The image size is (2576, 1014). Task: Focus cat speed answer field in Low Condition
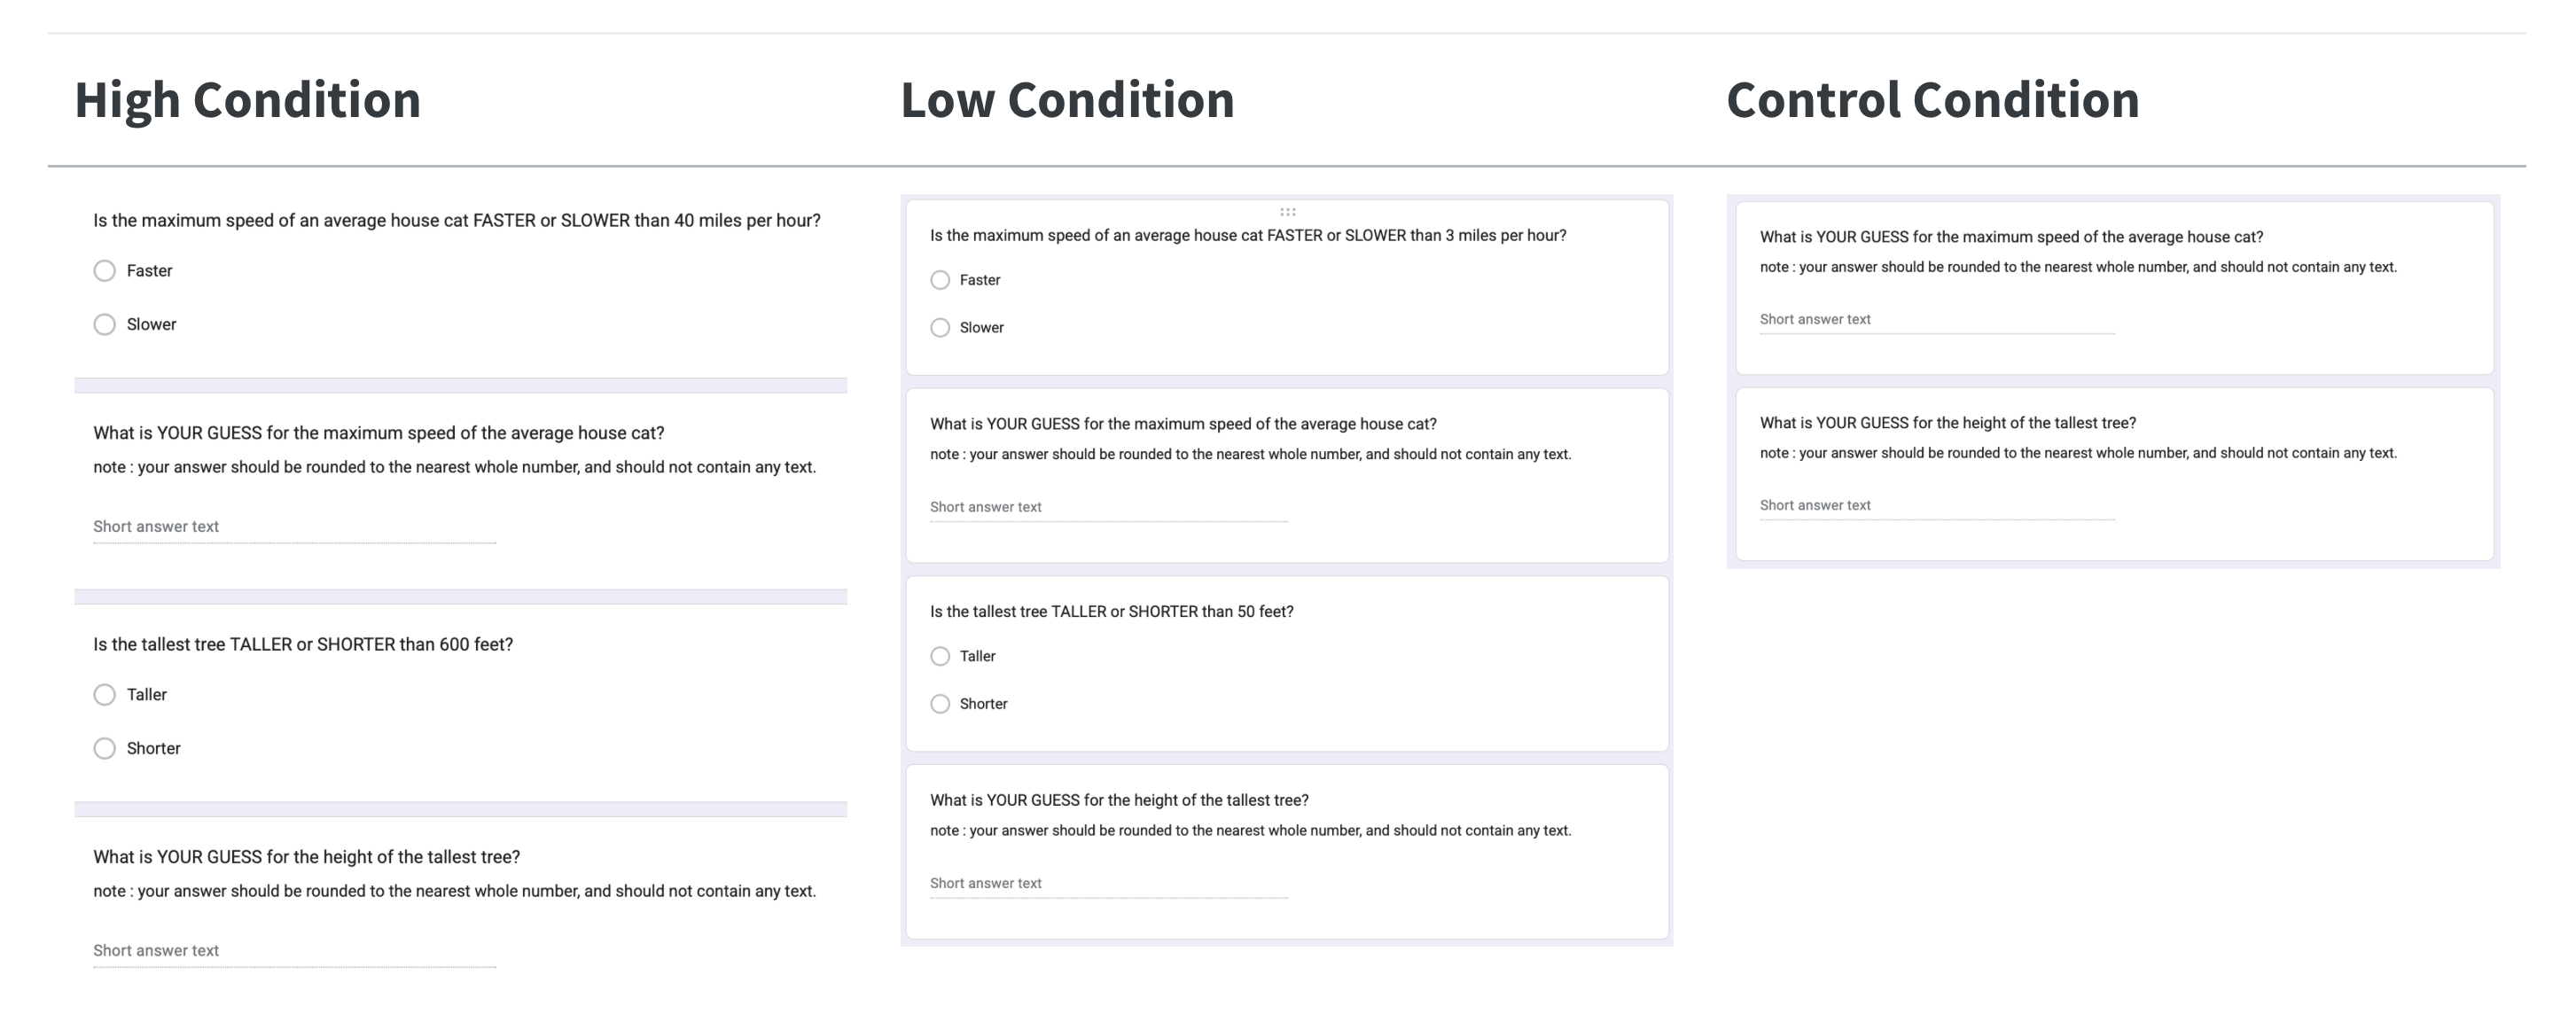(1108, 507)
